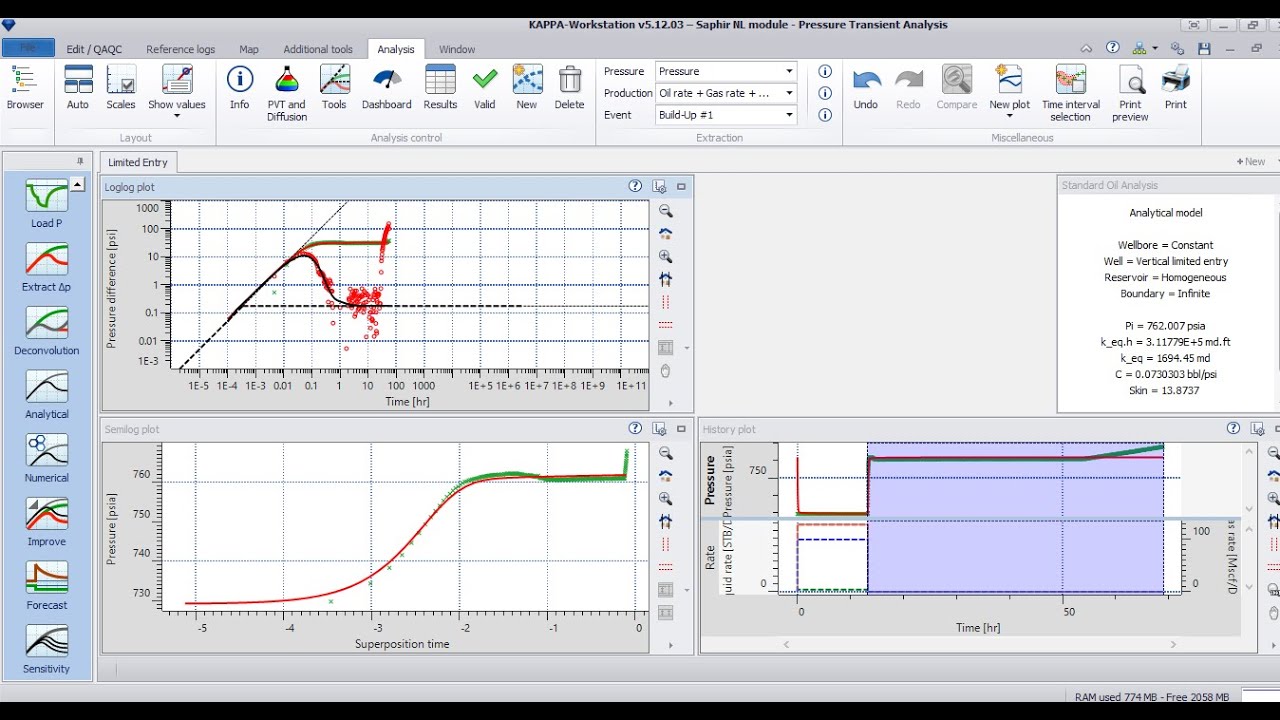The image size is (1280, 720).
Task: Undo the last action
Action: tap(866, 80)
